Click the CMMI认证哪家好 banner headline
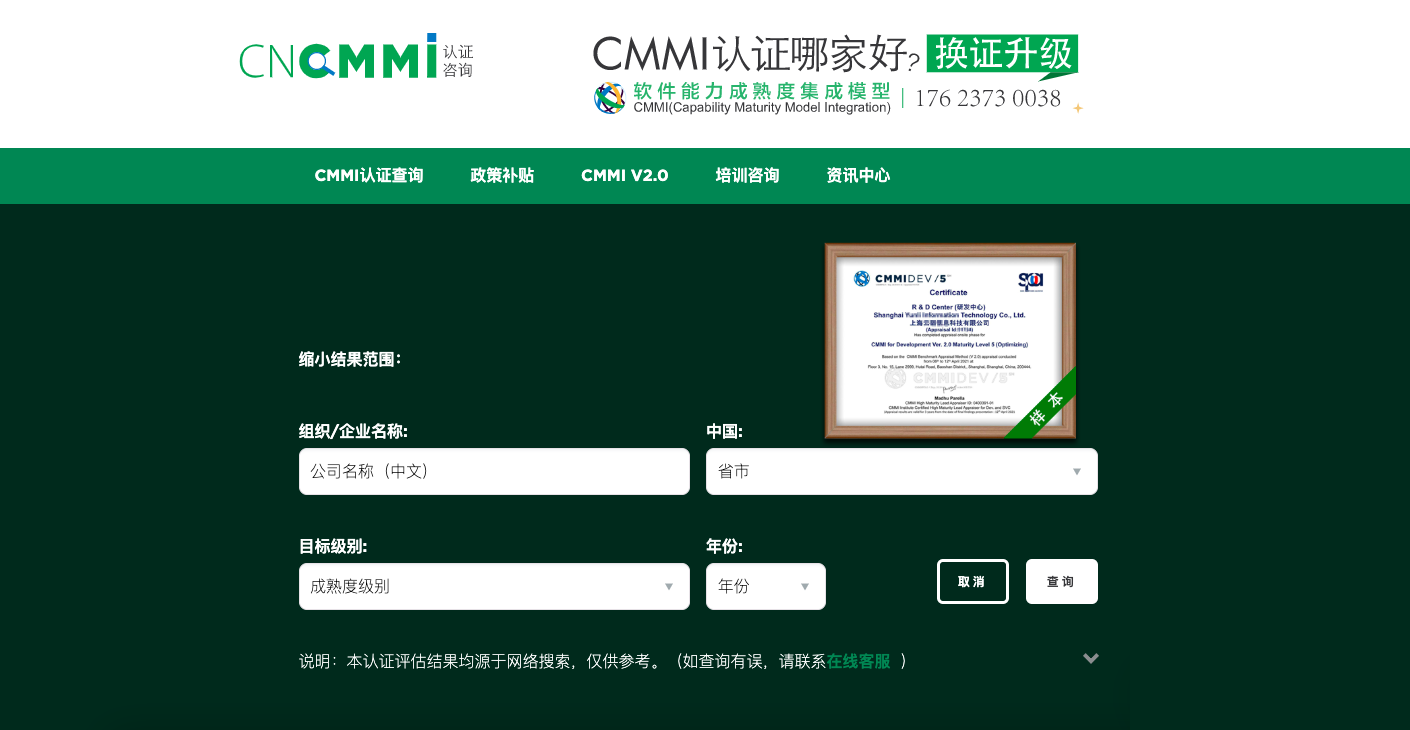The width and height of the screenshot is (1410, 730). pyautogui.click(x=756, y=55)
